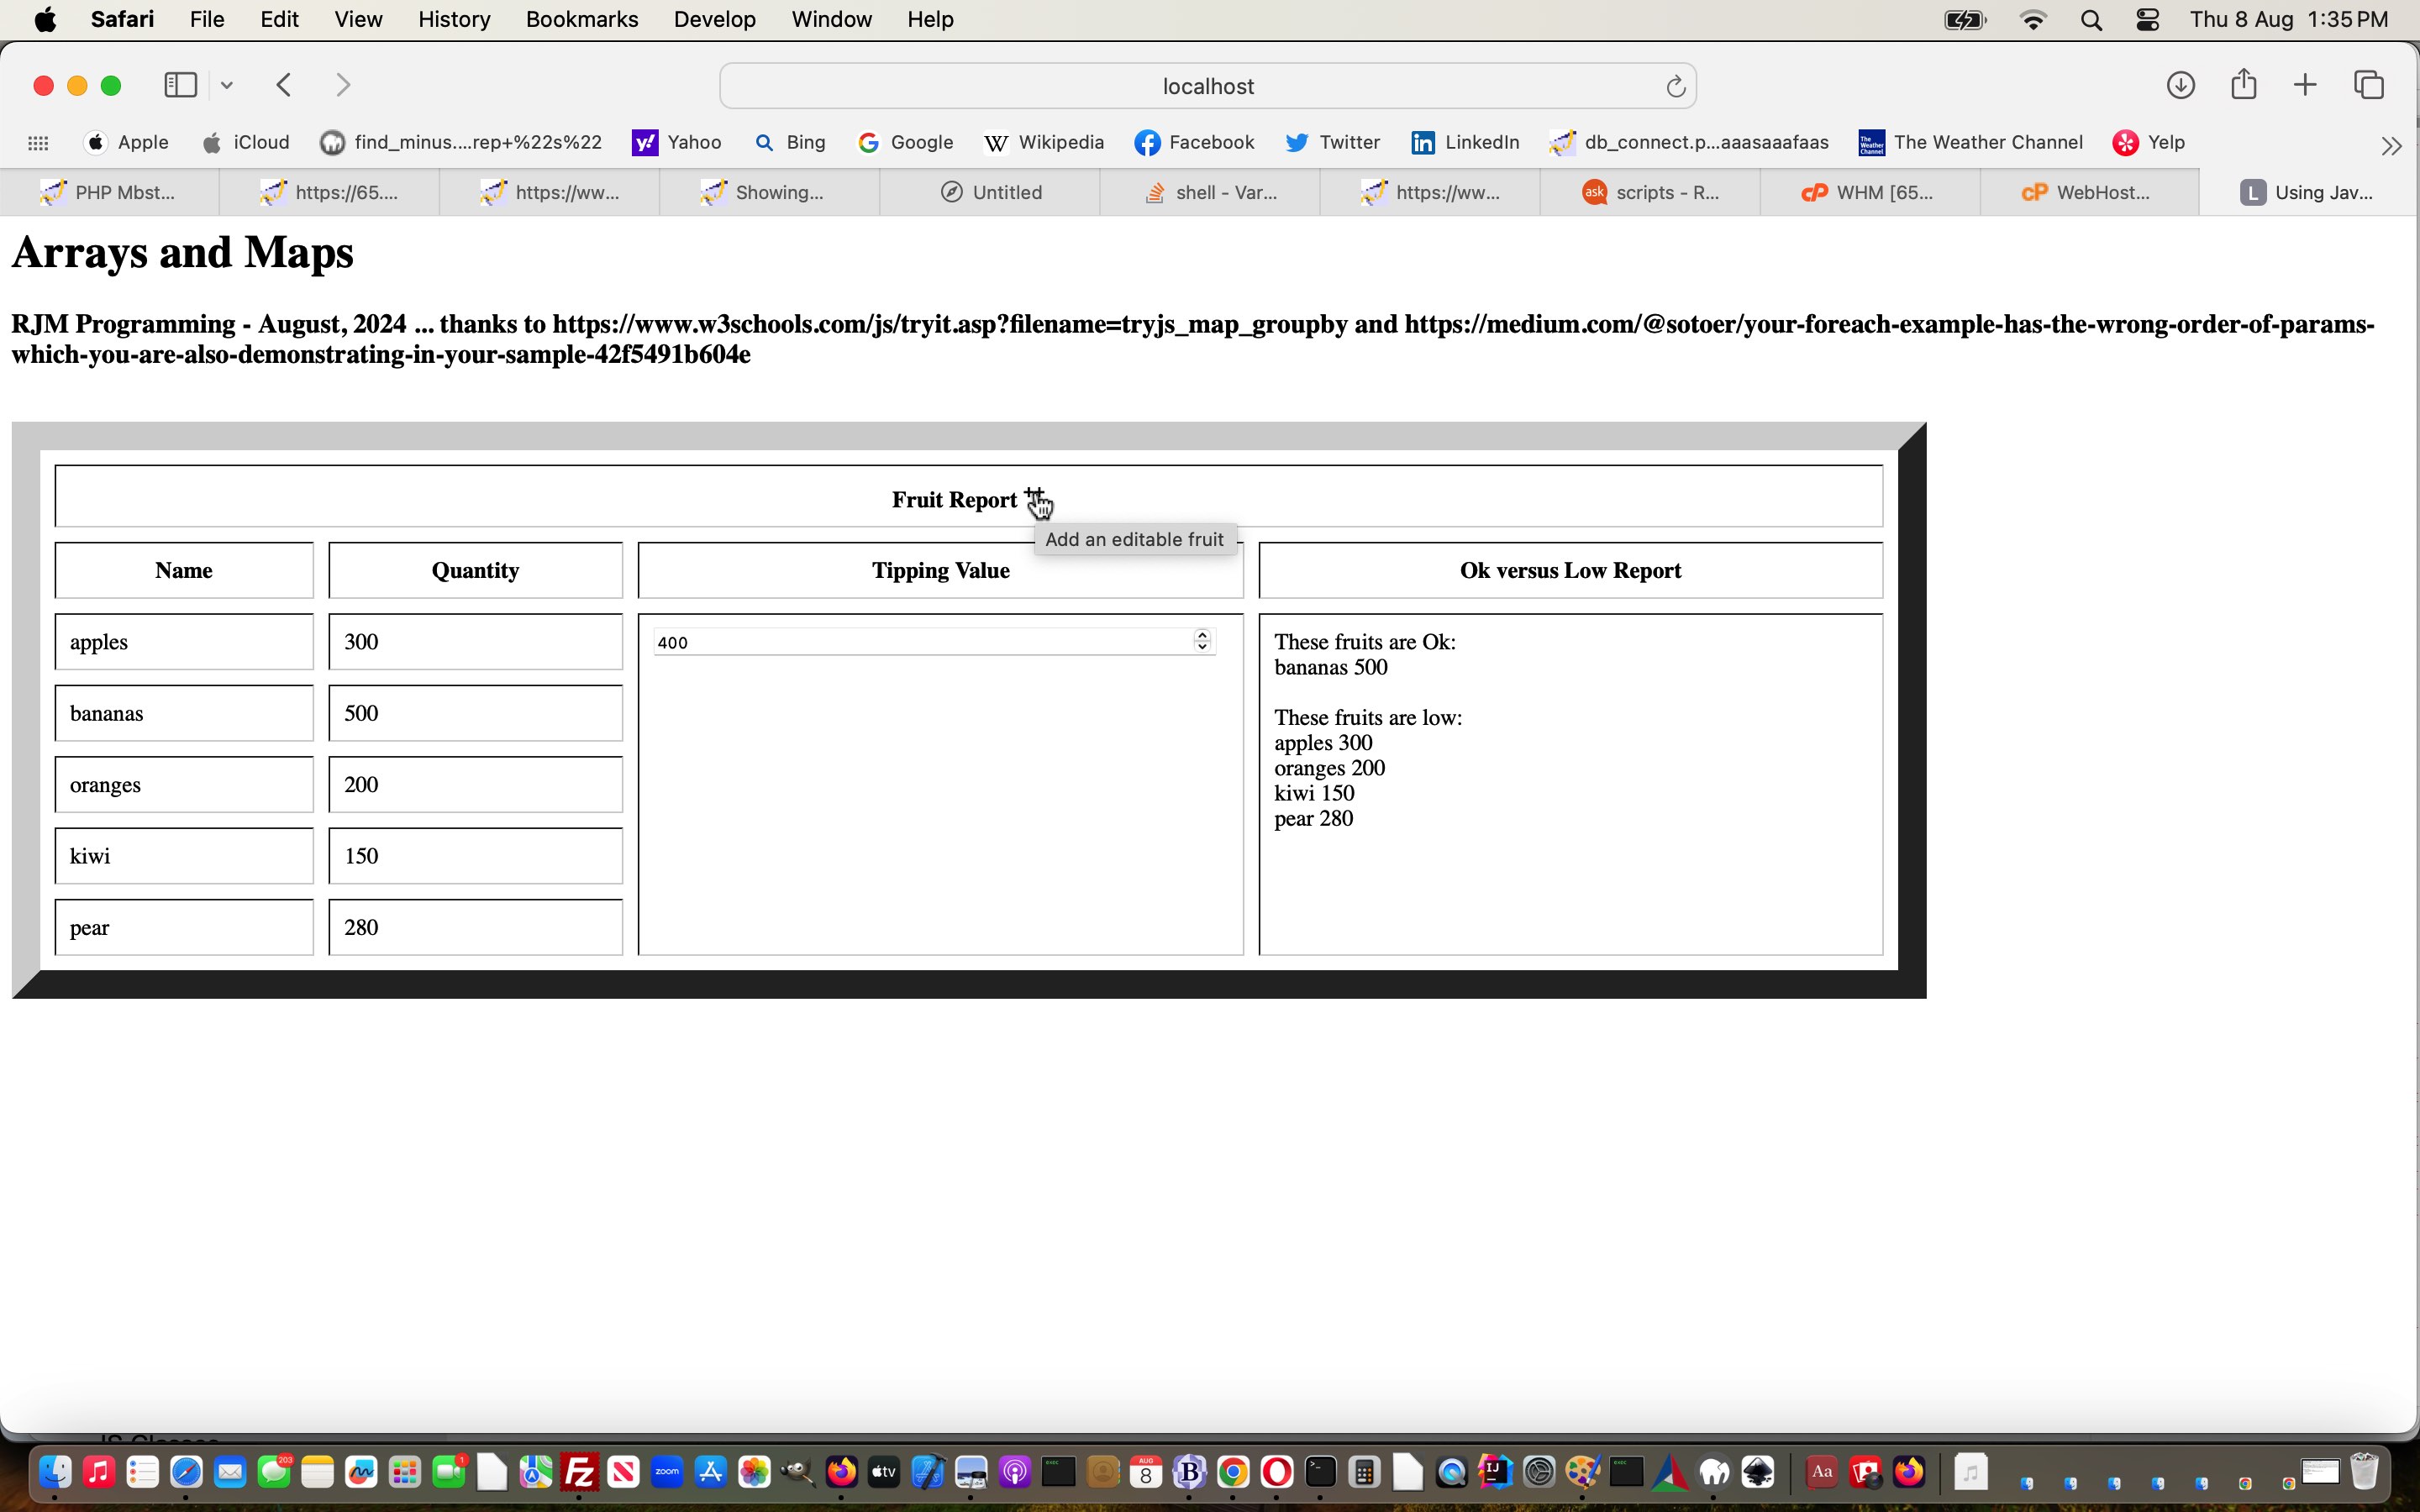
Task: Click the Facebook bookmark icon
Action: tap(1148, 141)
